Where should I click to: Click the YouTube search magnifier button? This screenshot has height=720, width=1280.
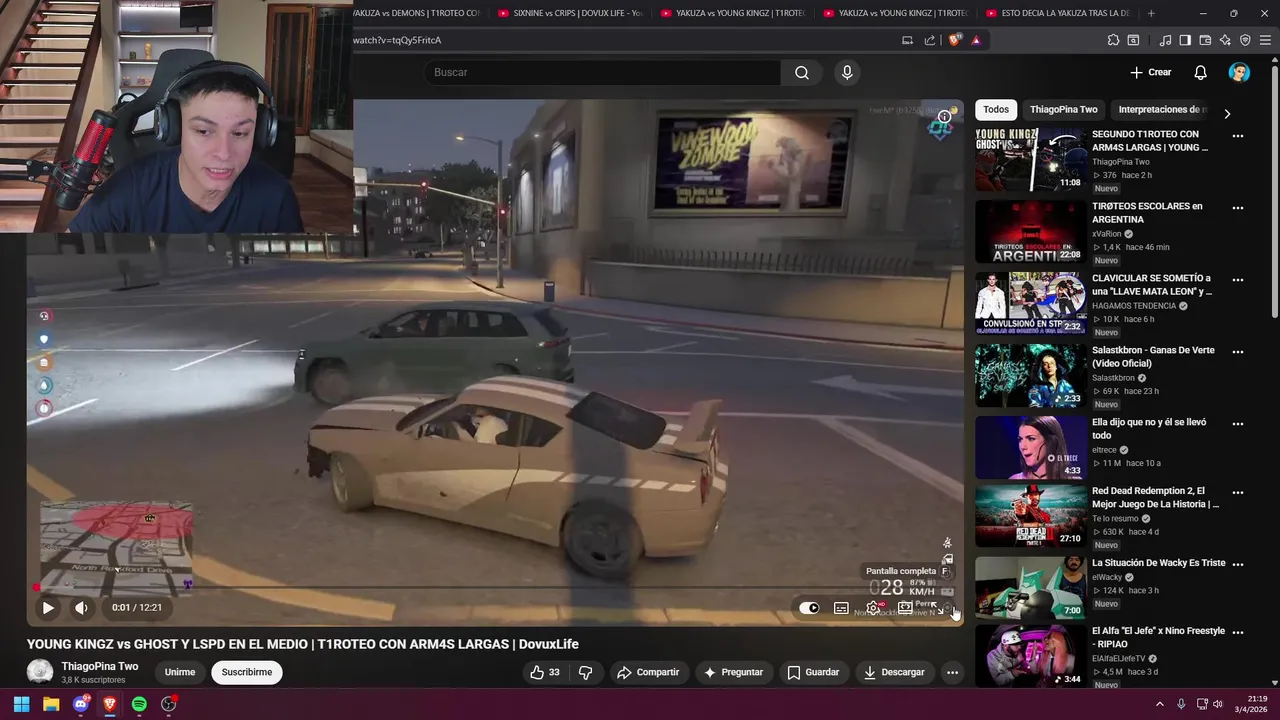click(802, 72)
